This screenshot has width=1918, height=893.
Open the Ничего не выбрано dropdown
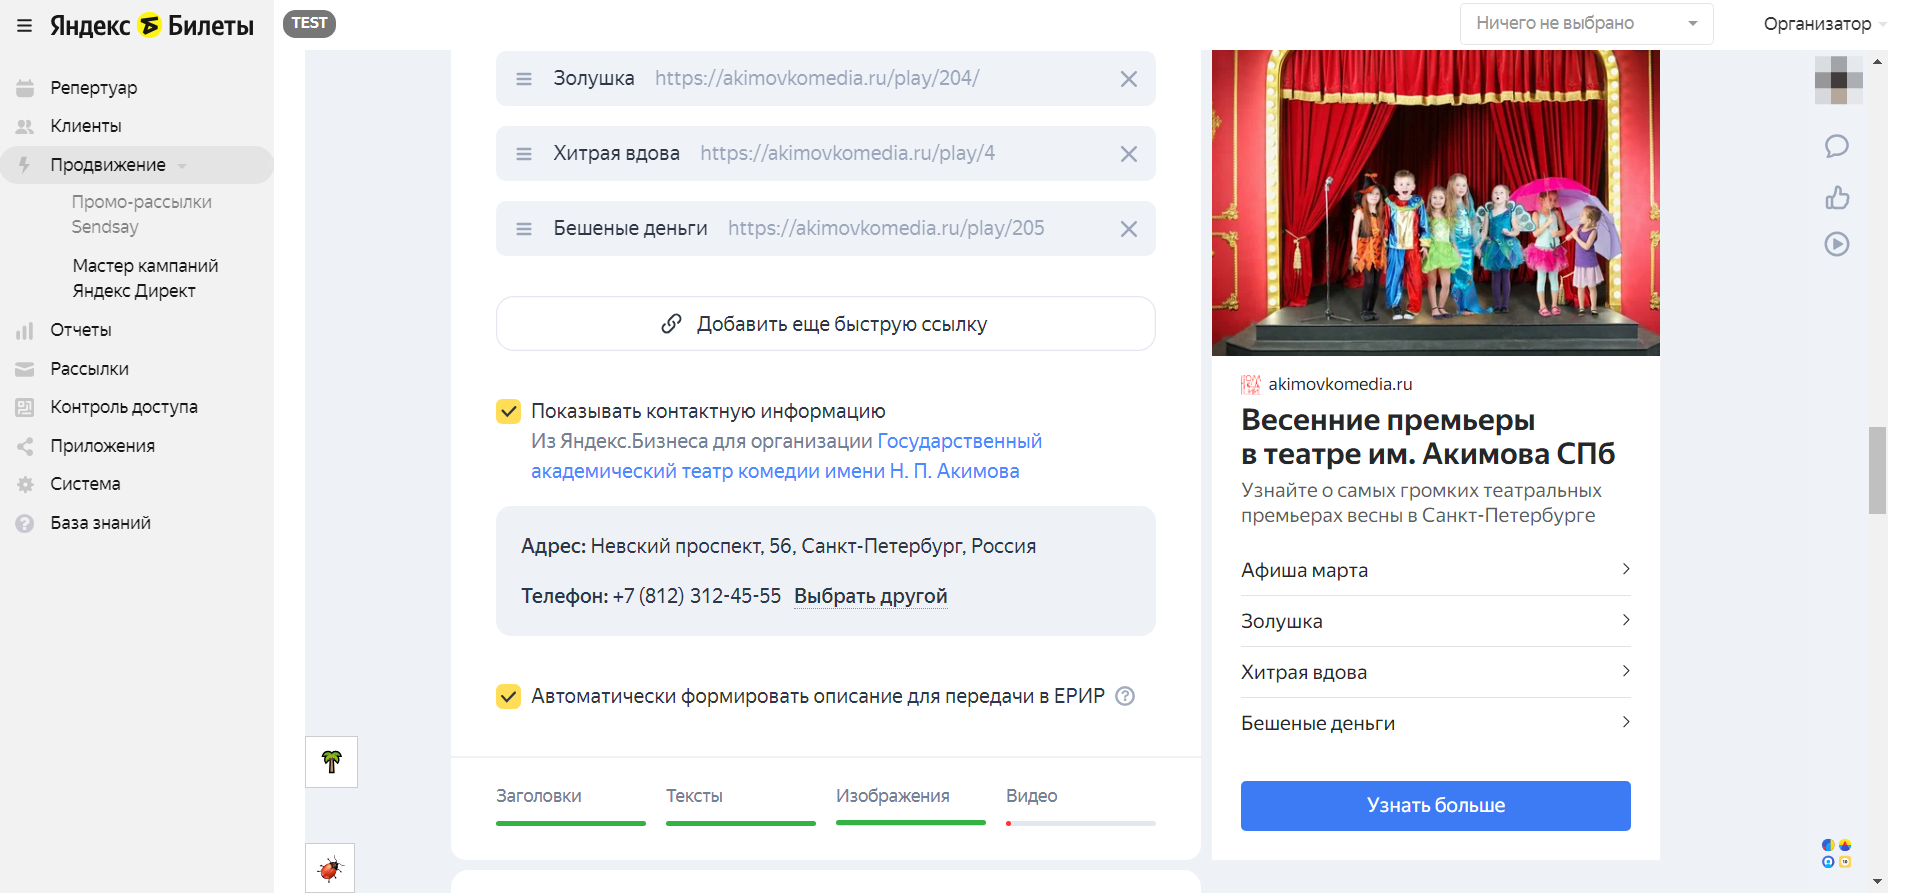coord(1586,24)
